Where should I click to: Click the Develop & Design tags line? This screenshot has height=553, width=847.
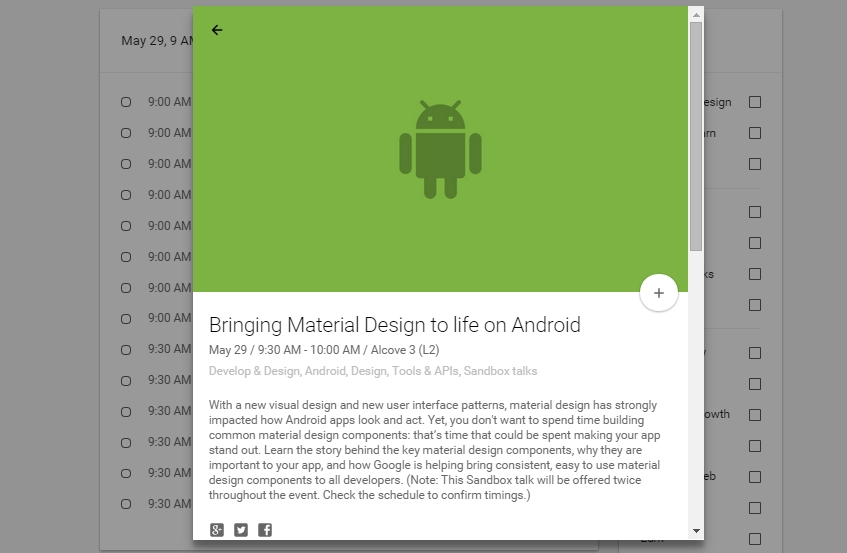pyautogui.click(x=373, y=371)
